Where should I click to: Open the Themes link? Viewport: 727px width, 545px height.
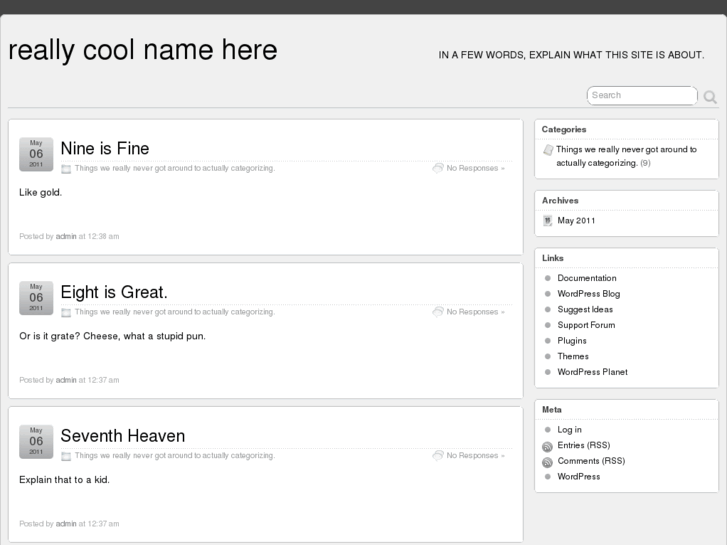click(x=573, y=357)
